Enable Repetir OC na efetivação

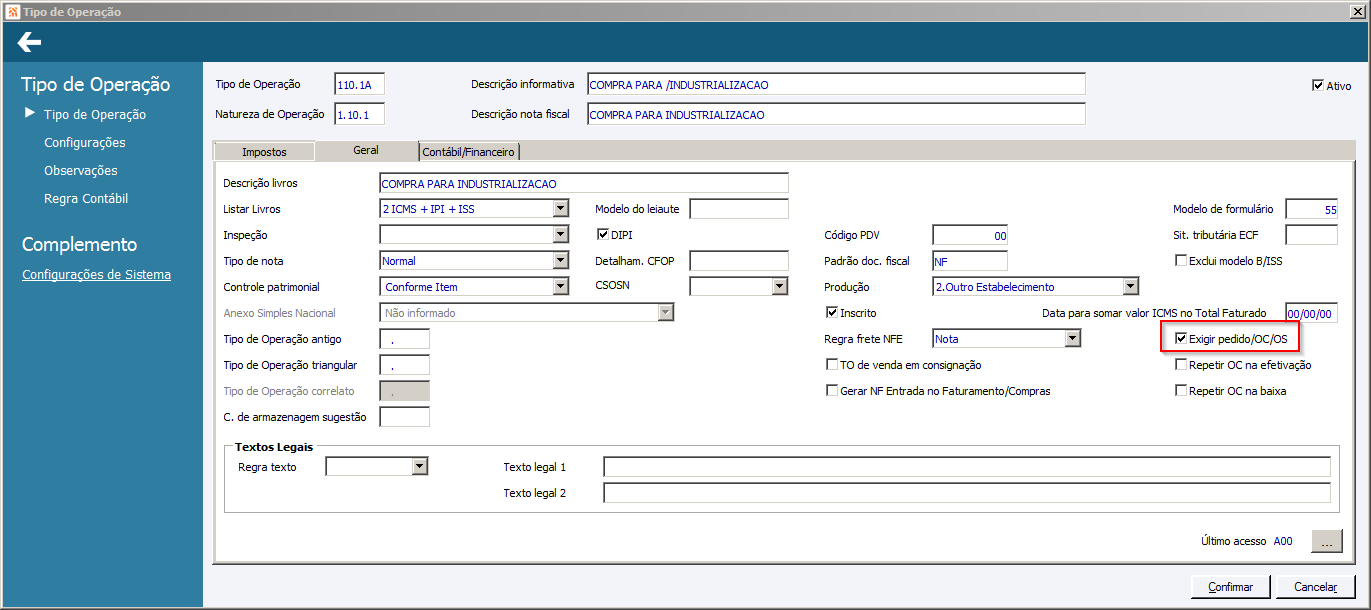click(1181, 365)
